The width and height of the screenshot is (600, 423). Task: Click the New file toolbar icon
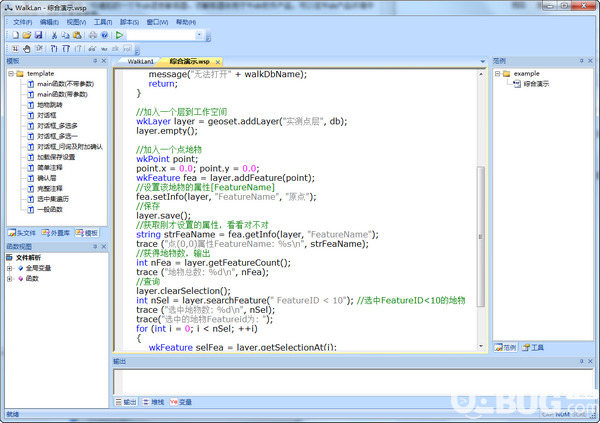(15, 35)
